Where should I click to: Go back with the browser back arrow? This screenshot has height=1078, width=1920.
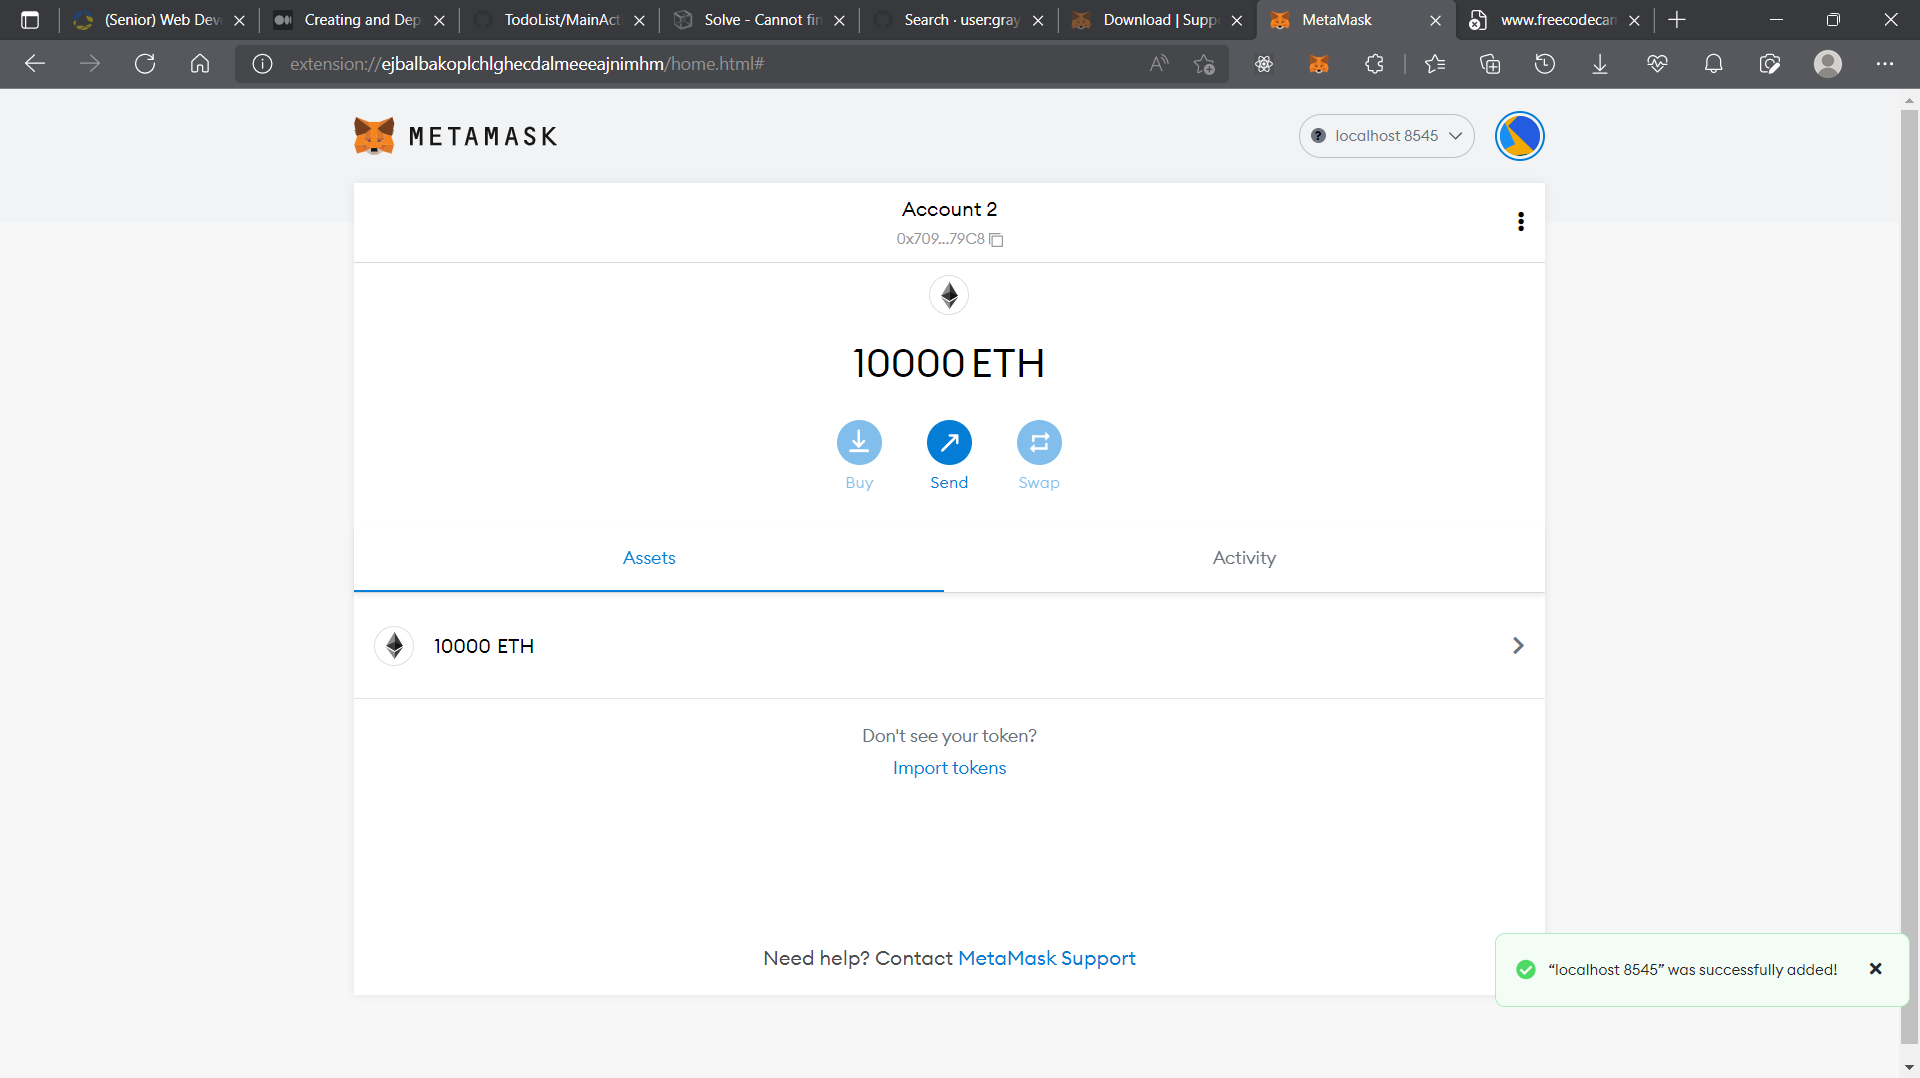35,64
